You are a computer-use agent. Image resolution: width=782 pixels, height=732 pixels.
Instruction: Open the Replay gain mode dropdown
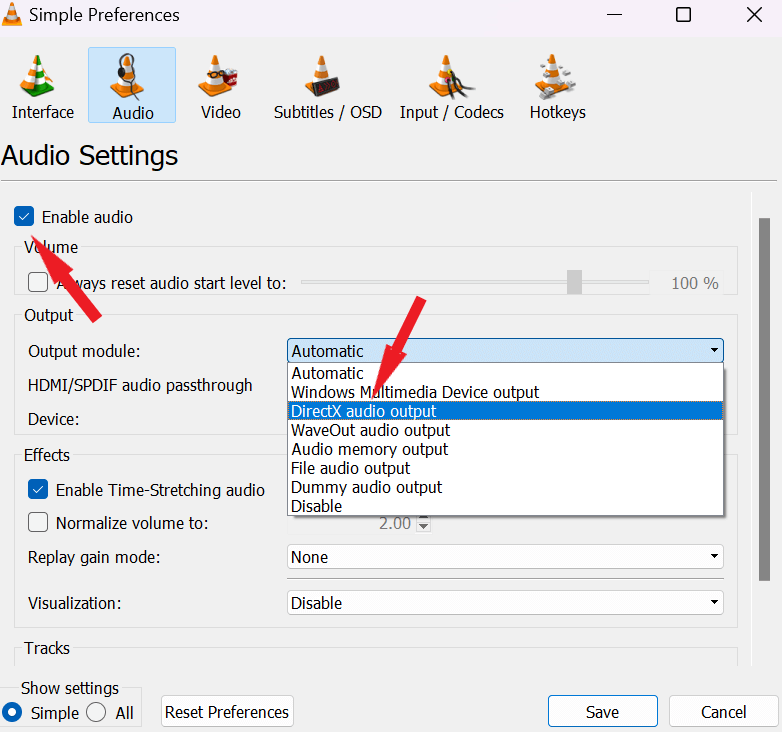tap(505, 556)
